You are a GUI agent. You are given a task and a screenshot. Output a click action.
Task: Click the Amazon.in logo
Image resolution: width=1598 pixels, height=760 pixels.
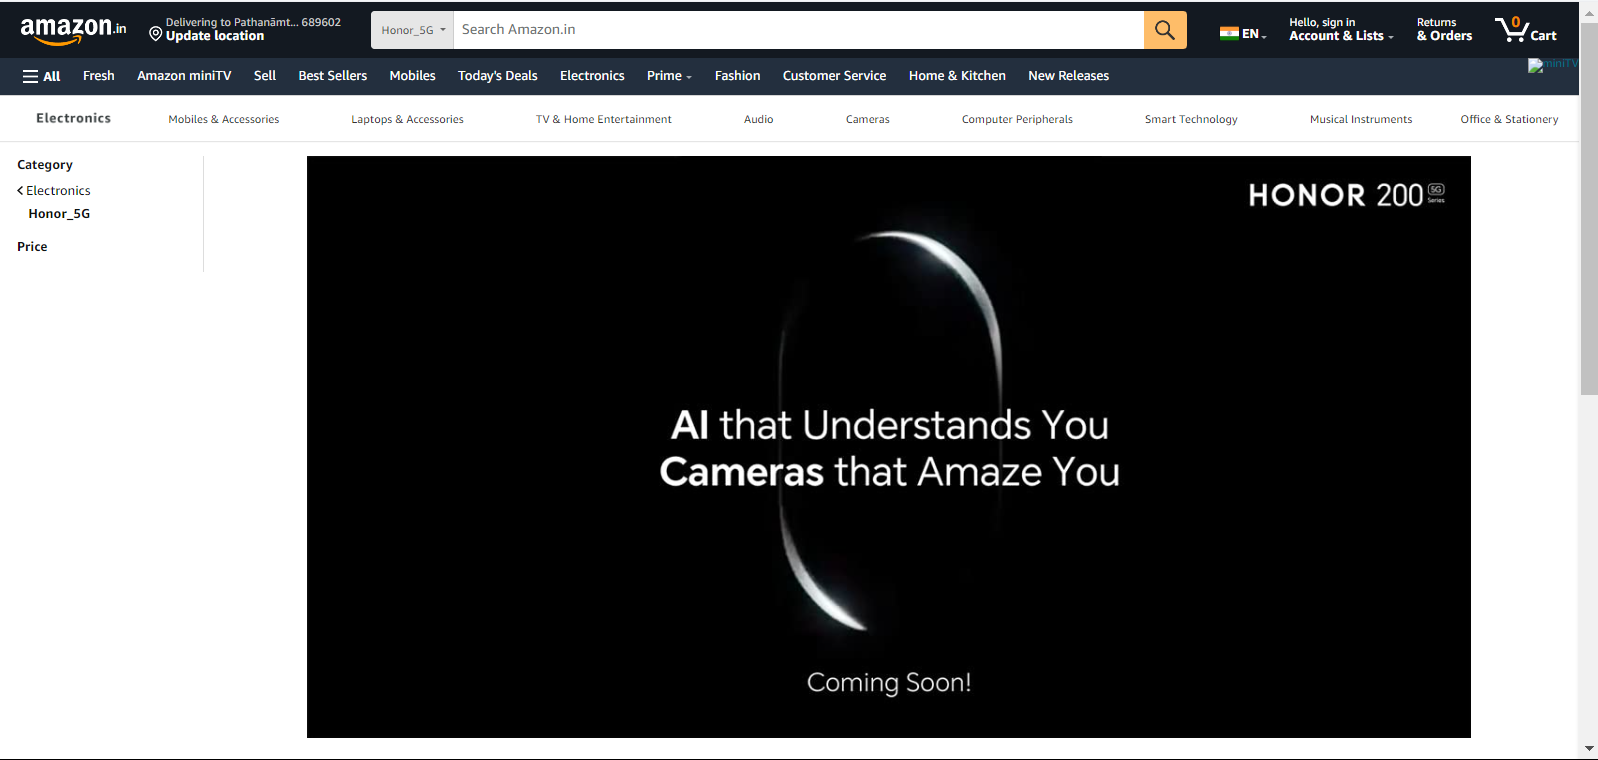coord(73,30)
